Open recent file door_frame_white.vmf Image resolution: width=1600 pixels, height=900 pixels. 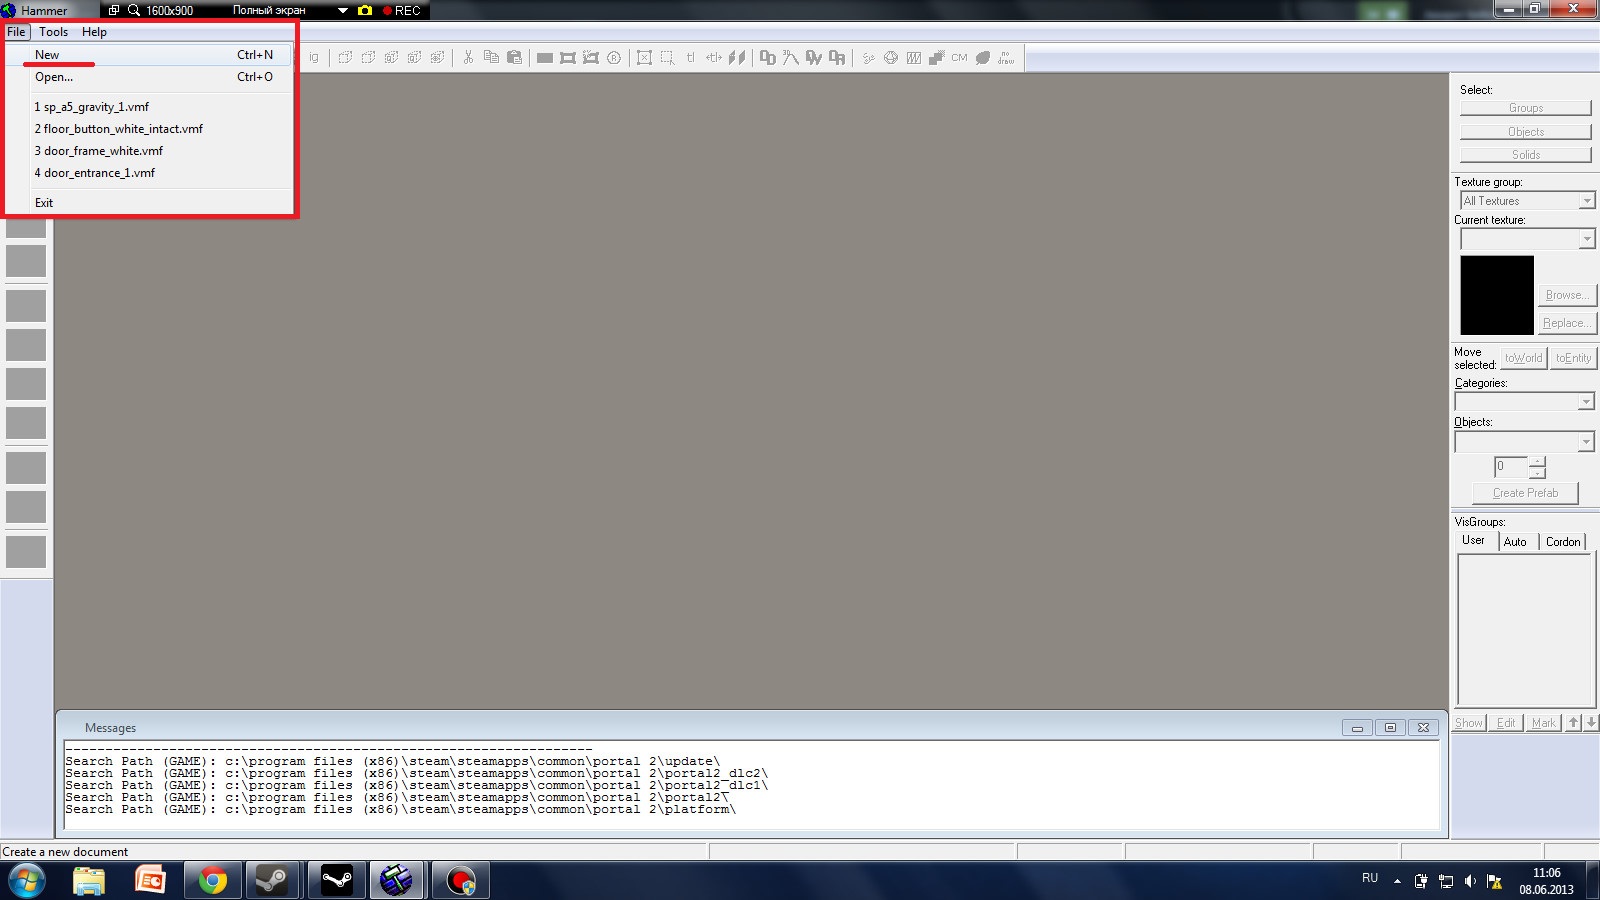[150, 151]
